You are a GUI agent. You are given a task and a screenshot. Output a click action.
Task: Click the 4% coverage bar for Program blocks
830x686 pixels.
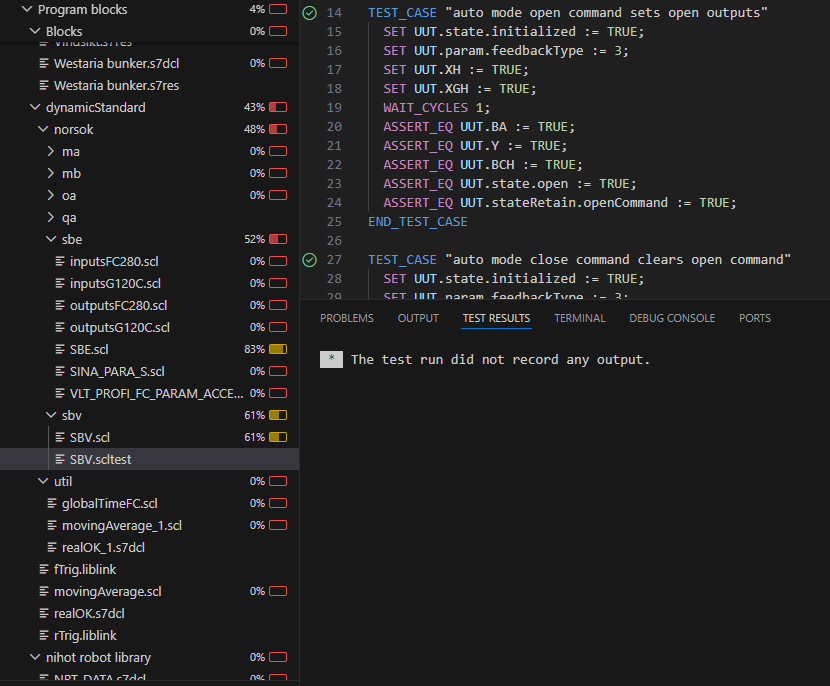[x=278, y=10]
